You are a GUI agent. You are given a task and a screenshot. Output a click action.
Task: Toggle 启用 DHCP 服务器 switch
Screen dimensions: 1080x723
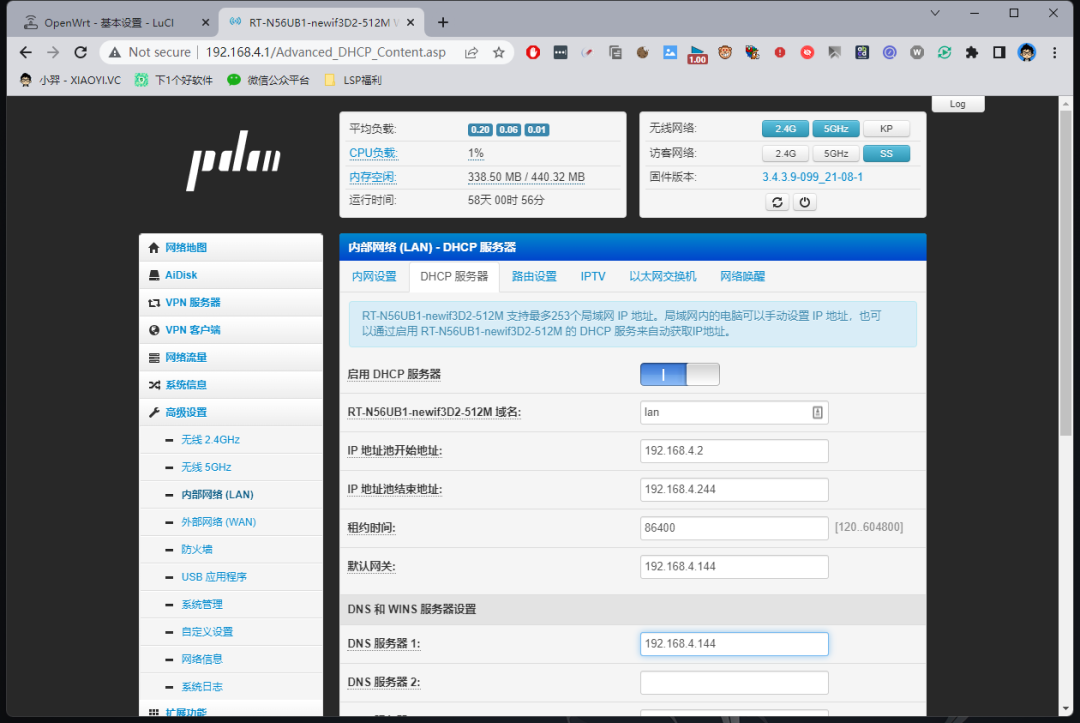pyautogui.click(x=680, y=375)
